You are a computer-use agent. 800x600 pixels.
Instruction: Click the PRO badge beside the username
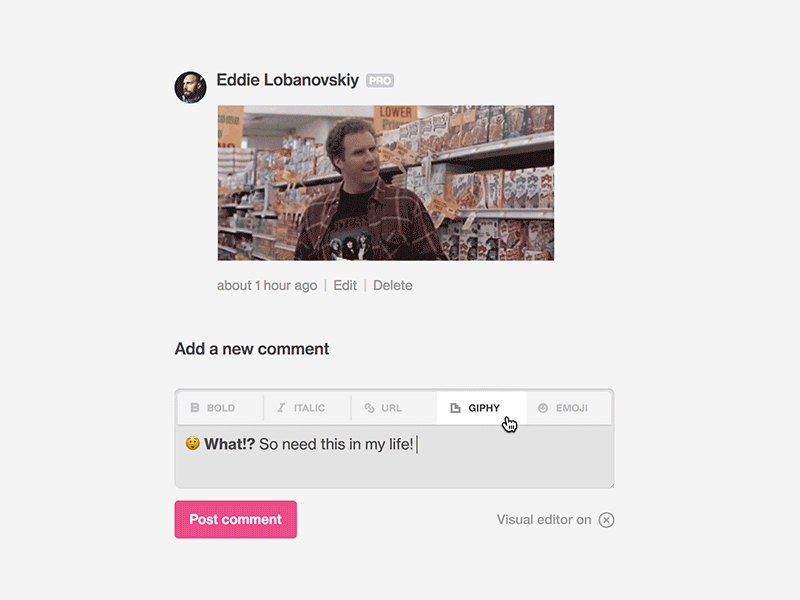click(x=379, y=81)
